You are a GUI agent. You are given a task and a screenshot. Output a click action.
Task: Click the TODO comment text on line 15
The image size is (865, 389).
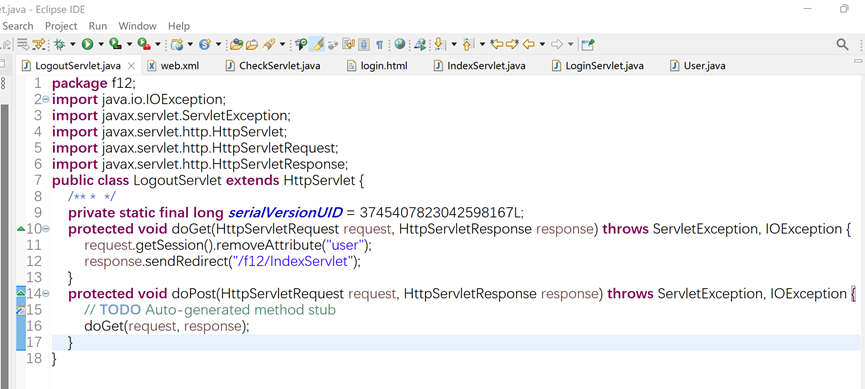pyautogui.click(x=210, y=310)
